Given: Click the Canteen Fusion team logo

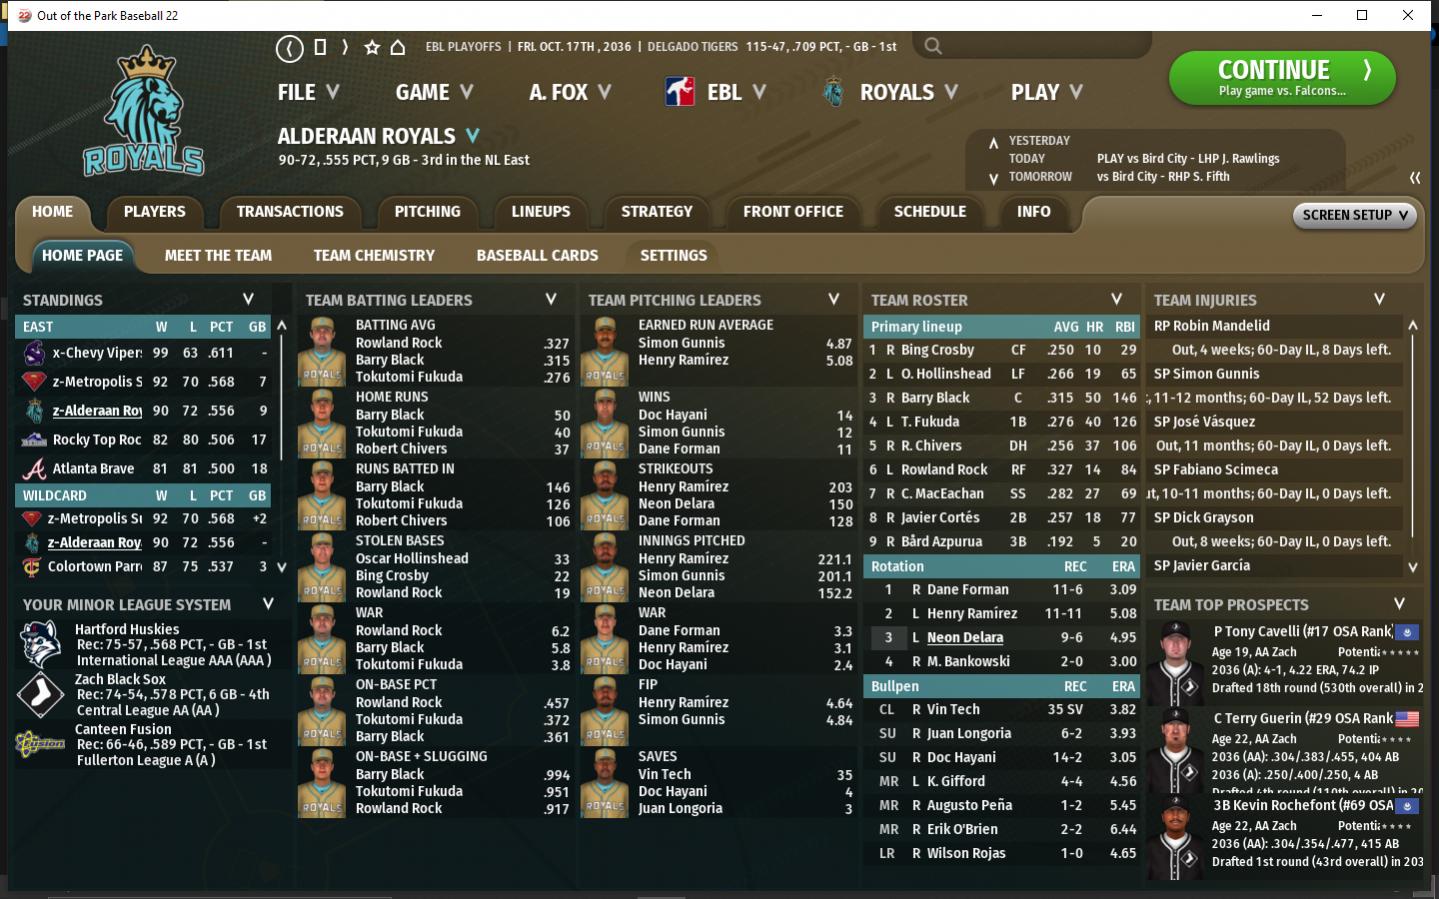Looking at the screenshot, I should tap(40, 744).
